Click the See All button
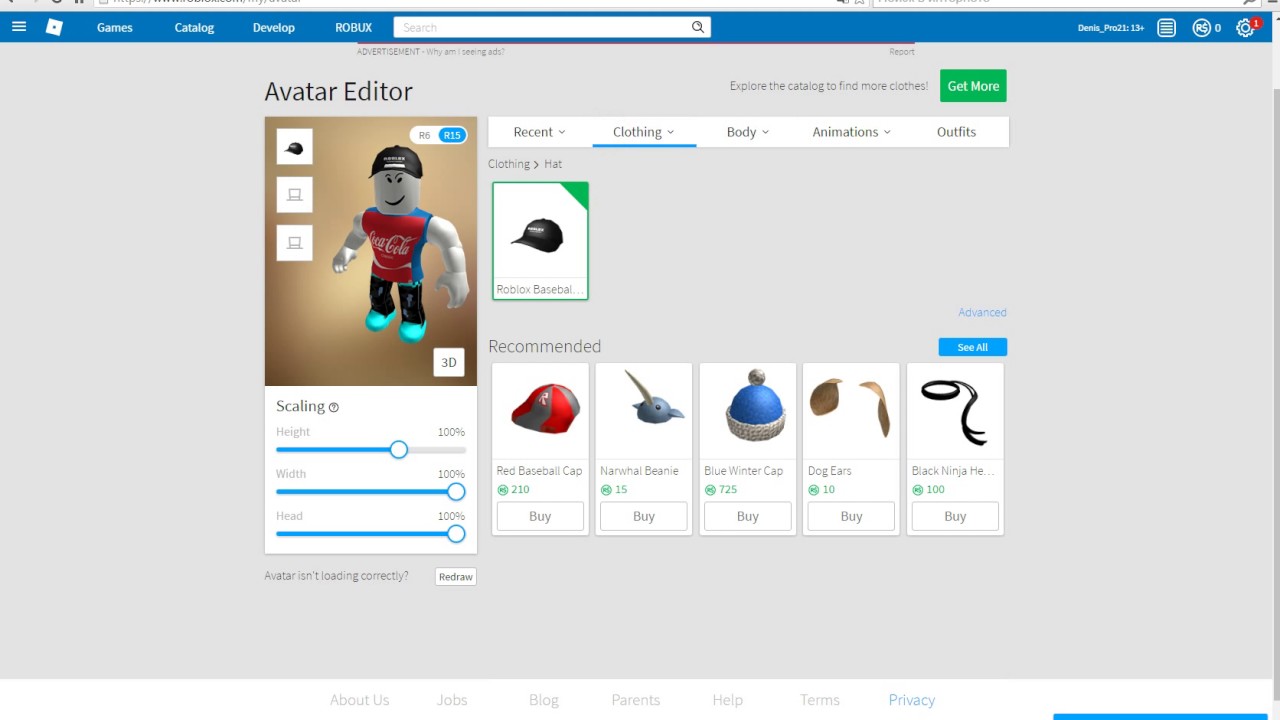1280x720 pixels. [x=973, y=347]
